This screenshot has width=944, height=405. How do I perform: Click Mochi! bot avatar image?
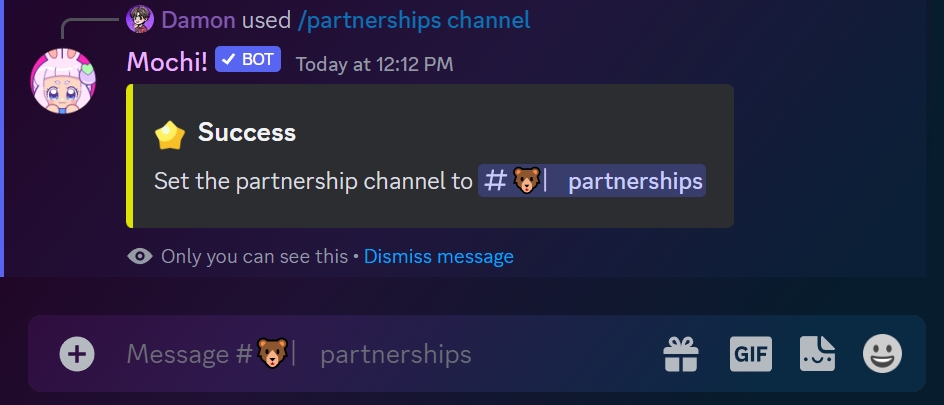click(x=63, y=81)
